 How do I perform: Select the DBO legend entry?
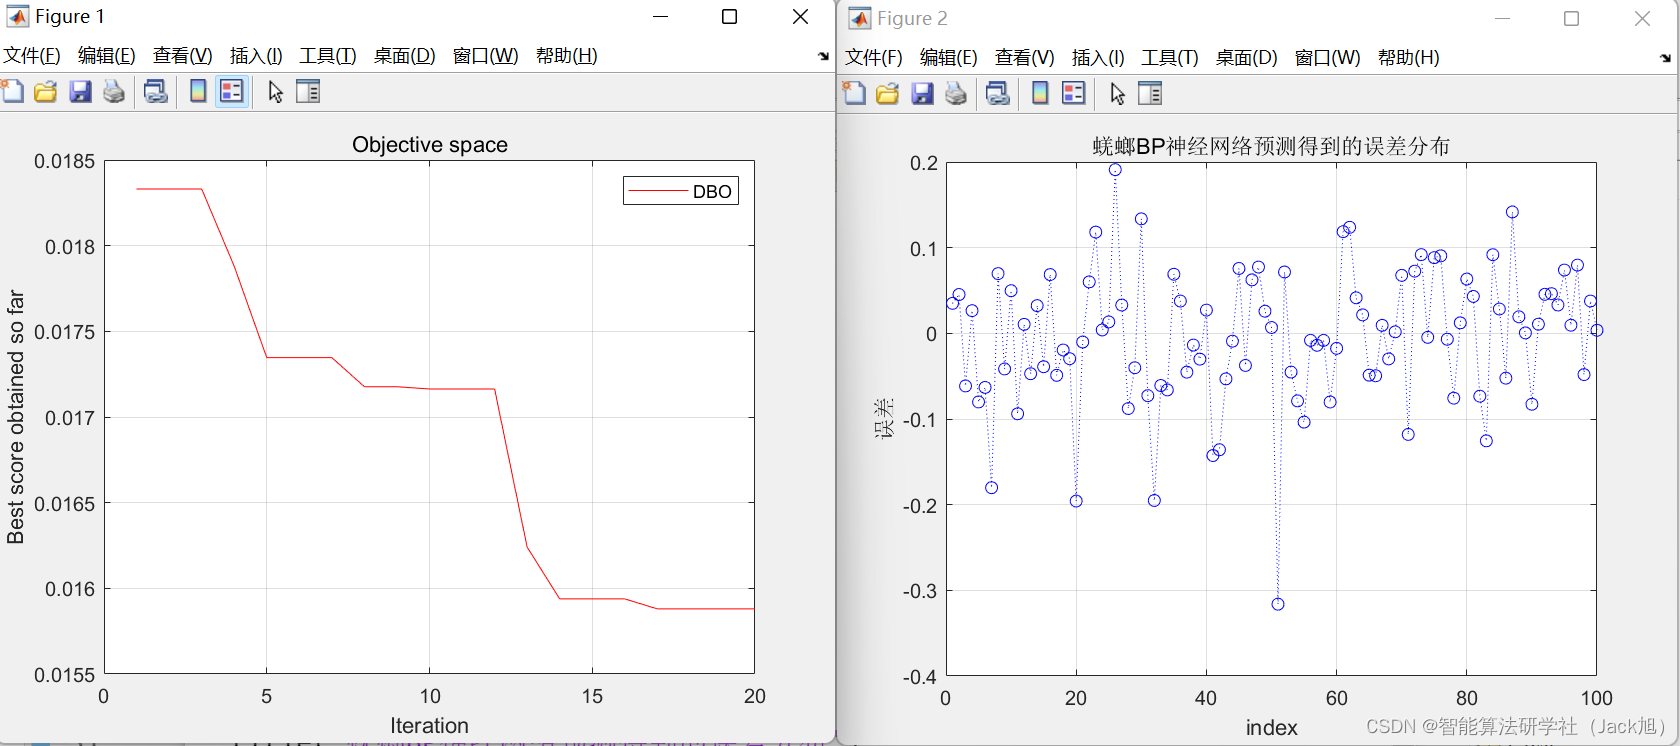(x=681, y=191)
